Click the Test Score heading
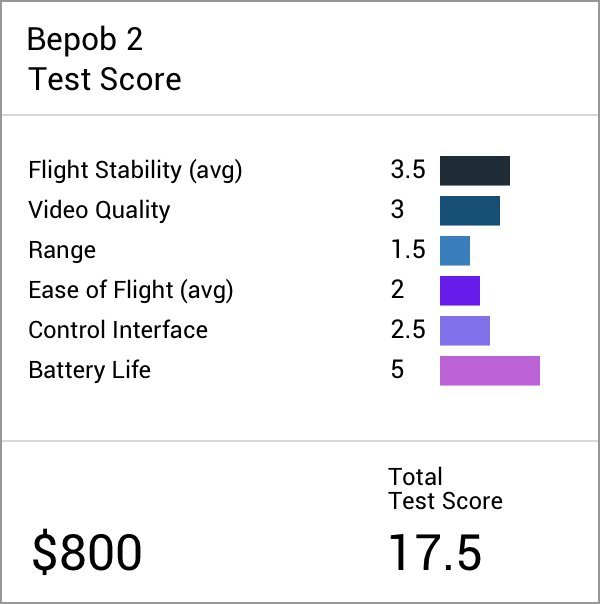 pos(105,79)
